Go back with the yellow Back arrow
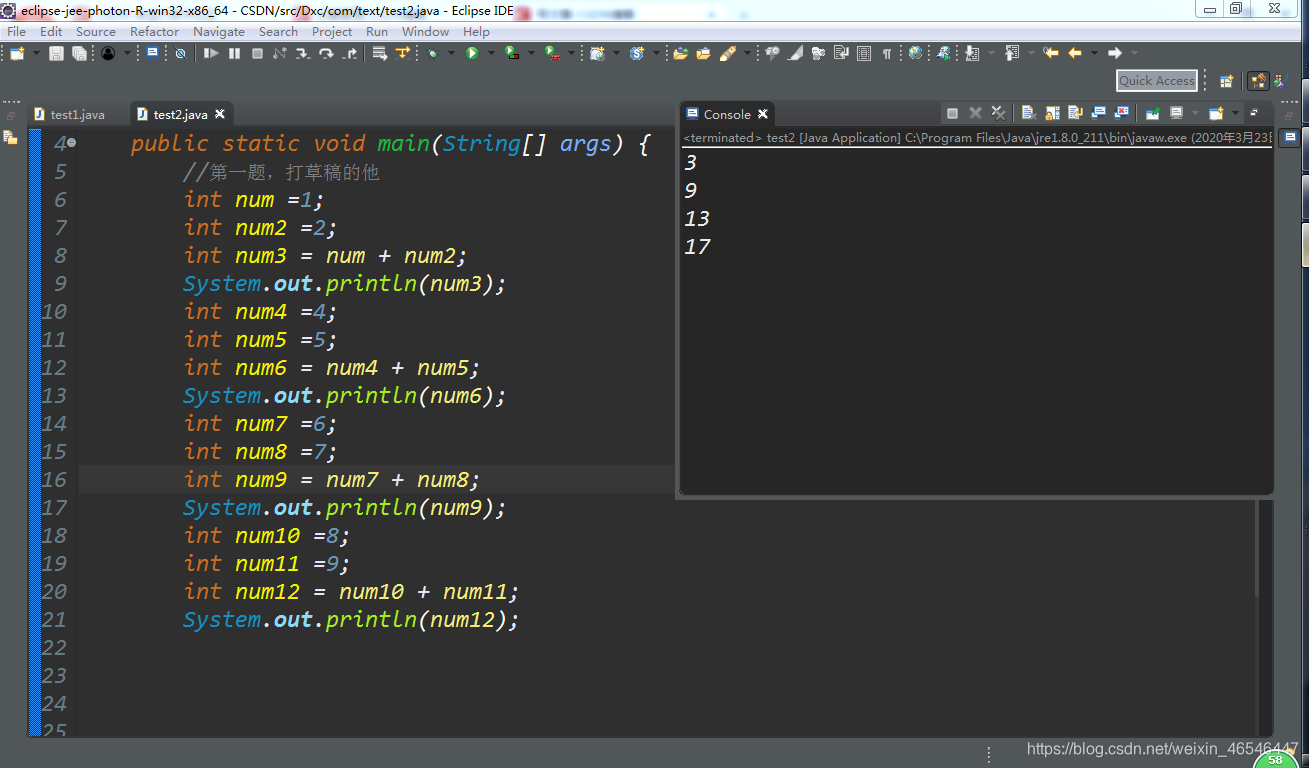 1075,53
